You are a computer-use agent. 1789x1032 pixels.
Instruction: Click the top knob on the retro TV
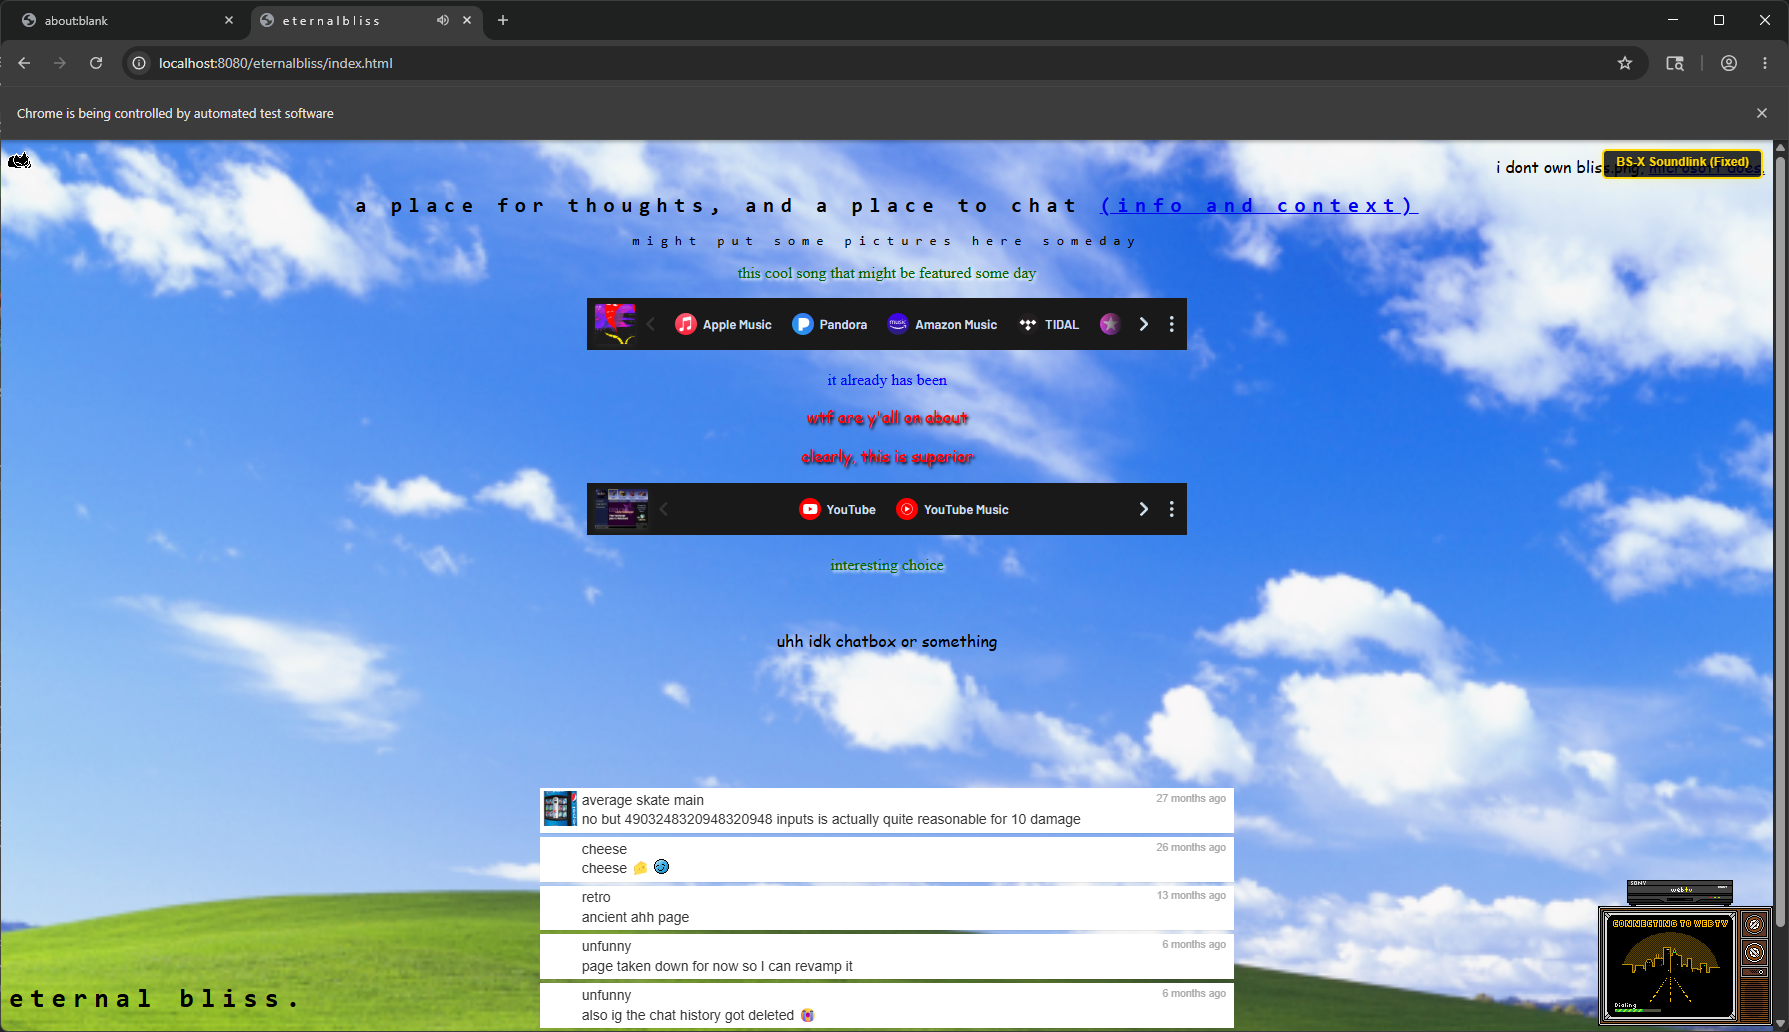tap(1755, 925)
